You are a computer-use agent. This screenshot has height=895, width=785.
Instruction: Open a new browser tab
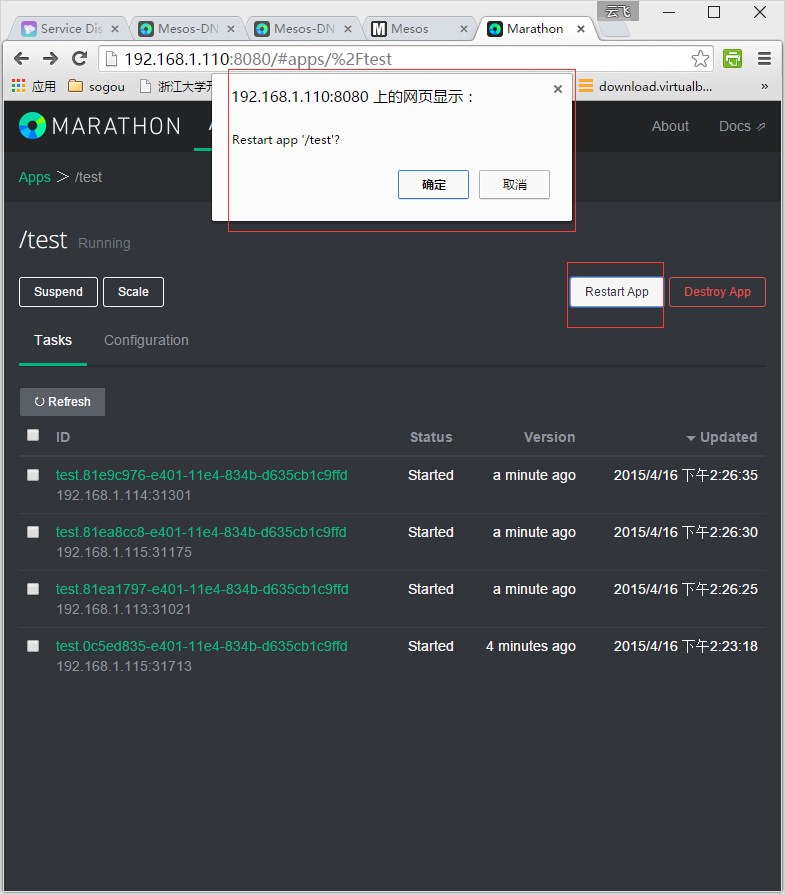tap(614, 29)
